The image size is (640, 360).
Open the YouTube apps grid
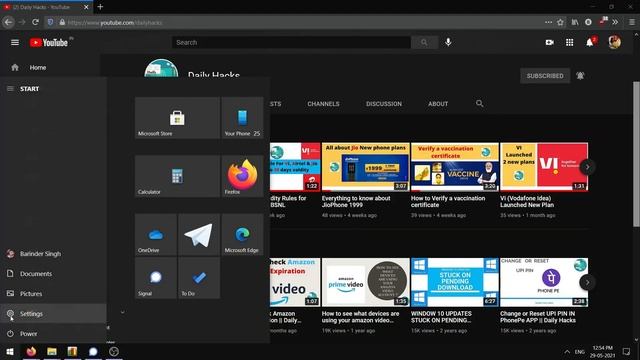(x=569, y=42)
